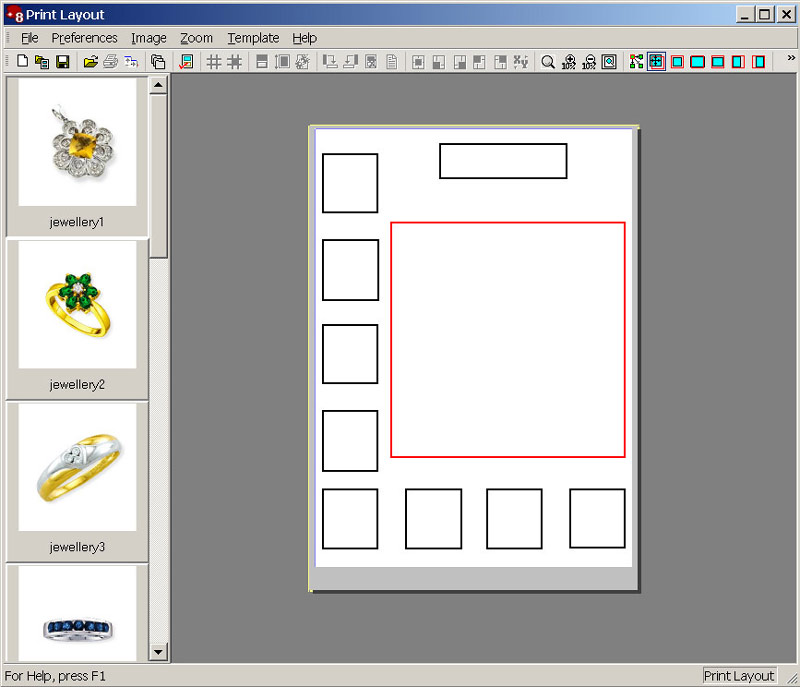Toggle the highlighted four-arrow move mode button
The height and width of the screenshot is (687, 800).
656,62
